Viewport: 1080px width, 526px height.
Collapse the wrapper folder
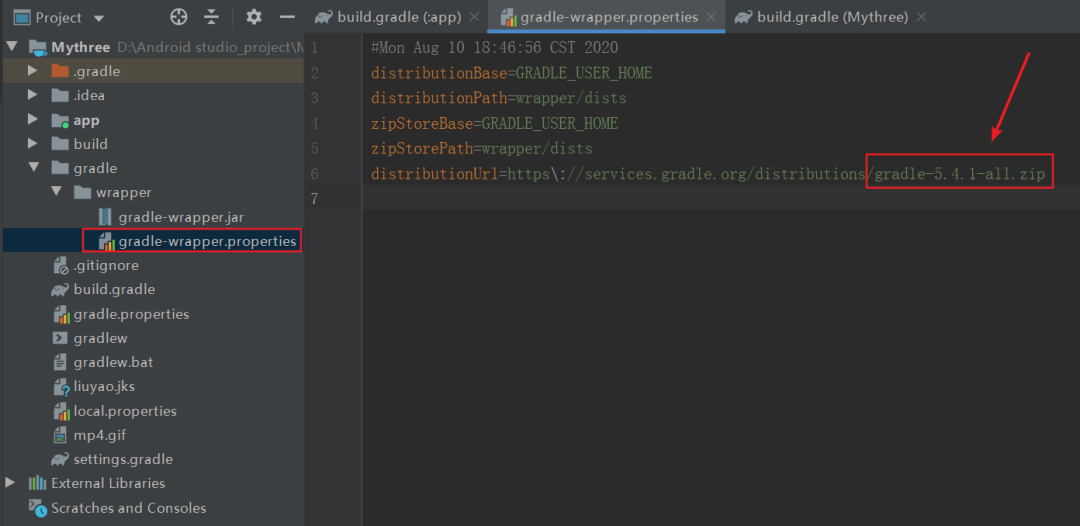[56, 192]
